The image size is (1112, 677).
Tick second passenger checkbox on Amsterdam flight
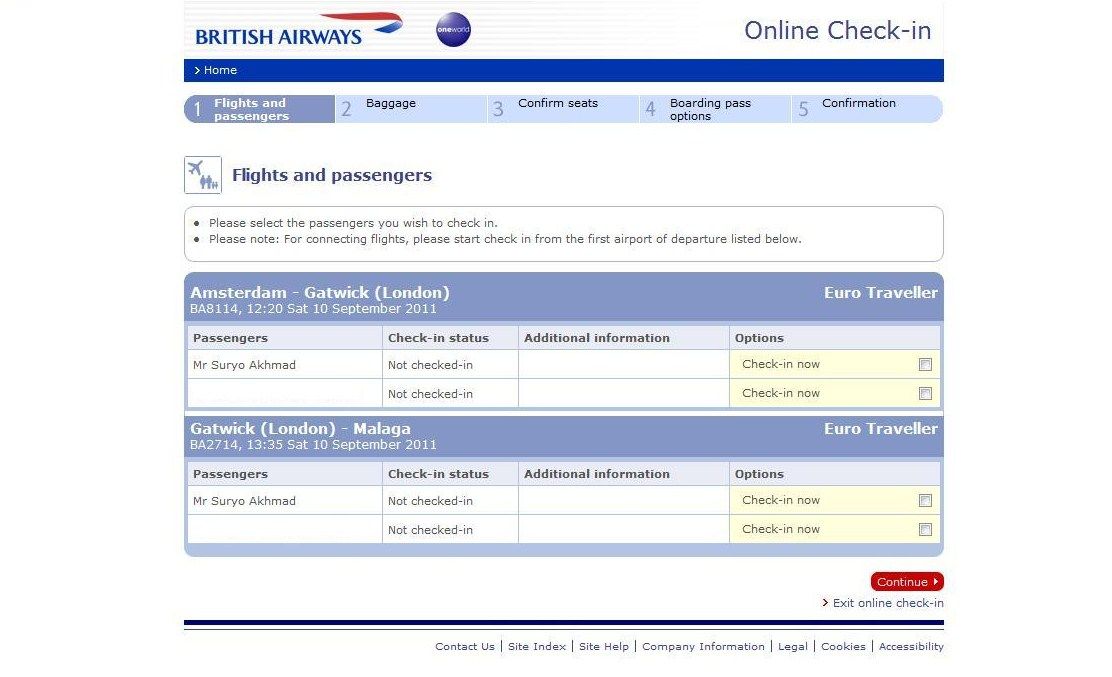[x=925, y=394]
